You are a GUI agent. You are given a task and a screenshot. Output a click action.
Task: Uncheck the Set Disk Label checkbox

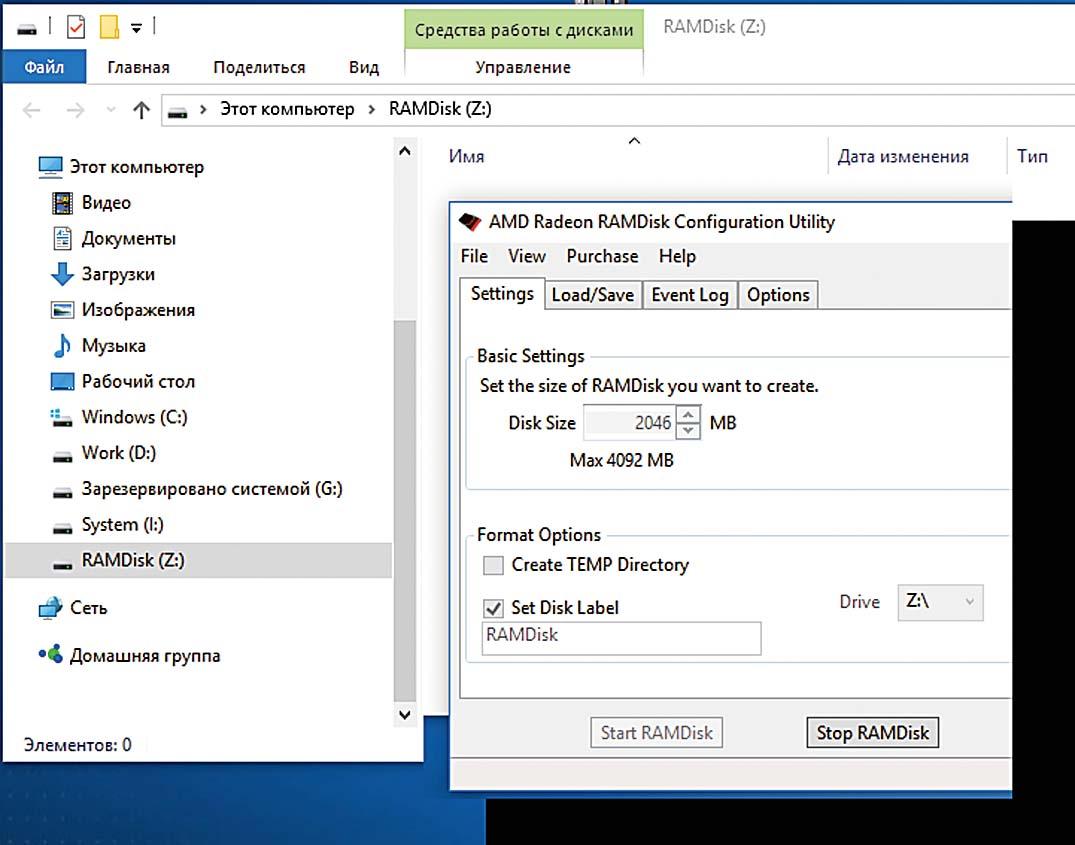pyautogui.click(x=493, y=608)
